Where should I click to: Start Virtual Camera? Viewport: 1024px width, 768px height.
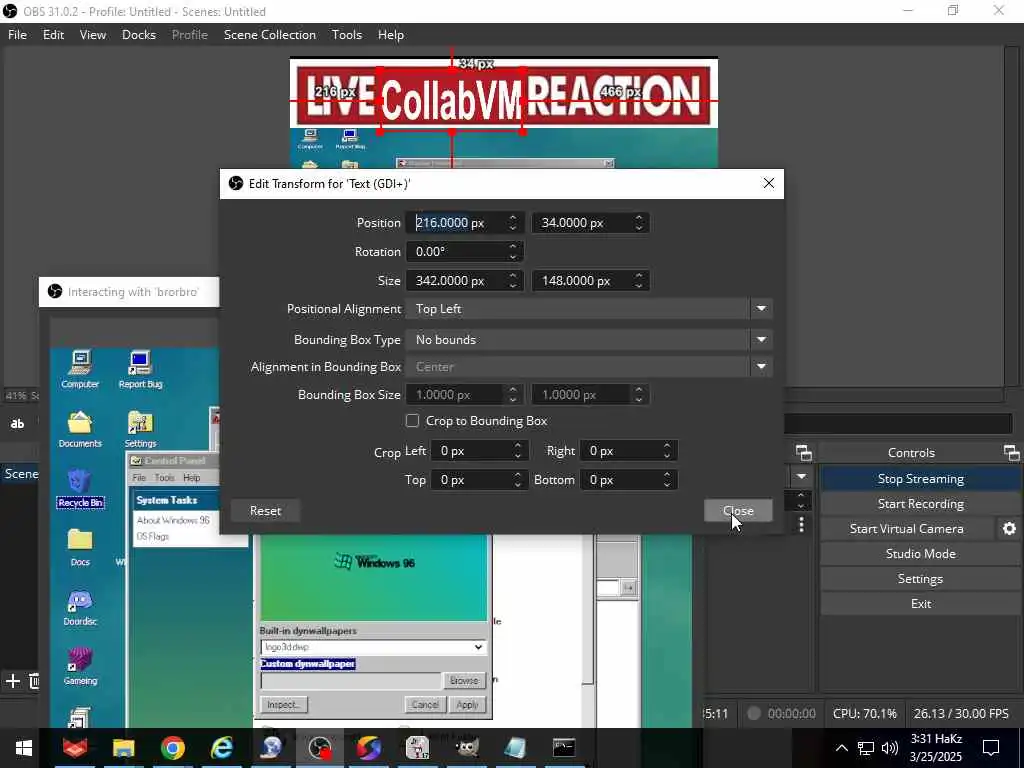pyautogui.click(x=906, y=529)
